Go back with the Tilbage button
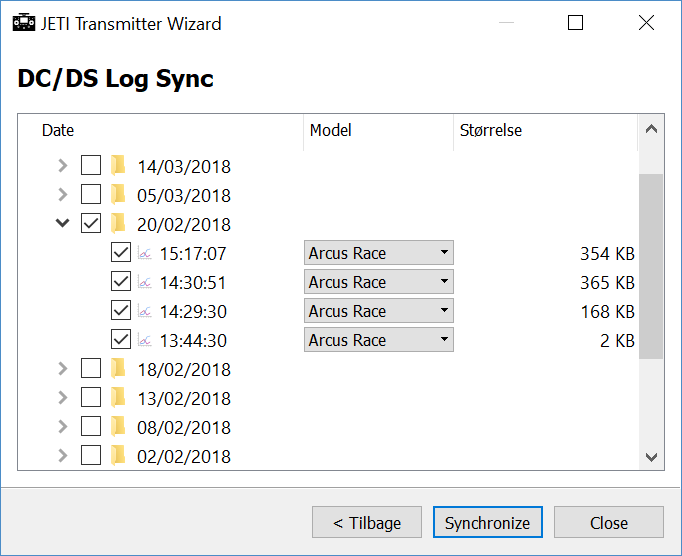Viewport: 682px width, 556px height. click(x=367, y=522)
